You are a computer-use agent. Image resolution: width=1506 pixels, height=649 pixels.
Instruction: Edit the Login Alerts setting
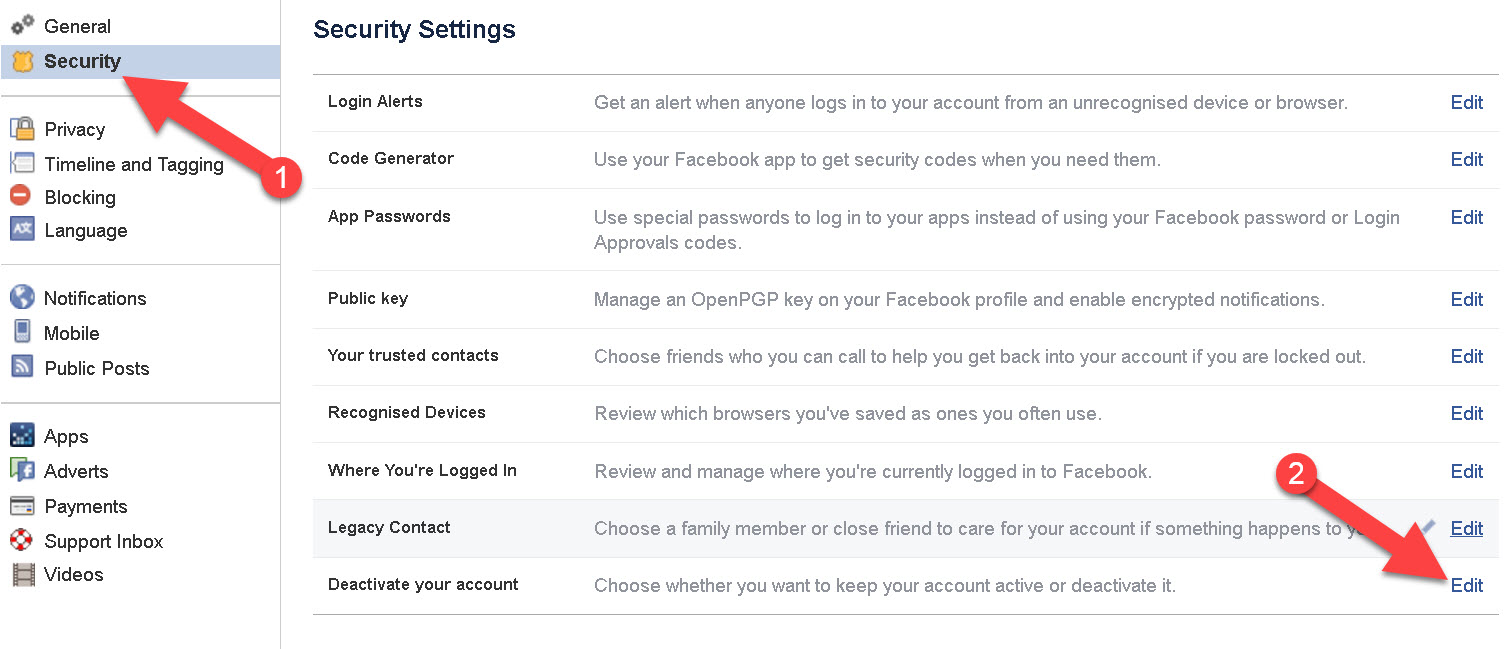pyautogui.click(x=1466, y=102)
